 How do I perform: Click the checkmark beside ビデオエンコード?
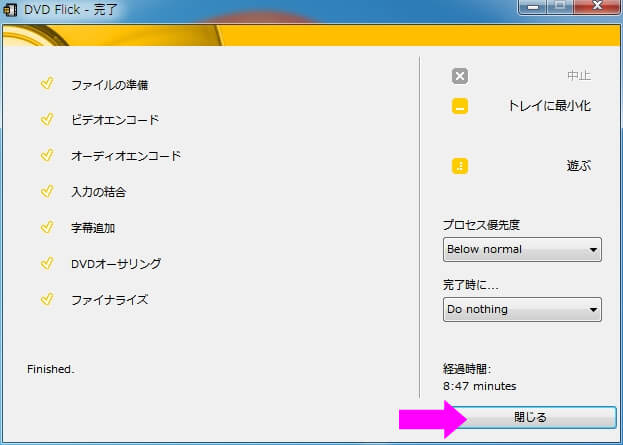[47, 119]
